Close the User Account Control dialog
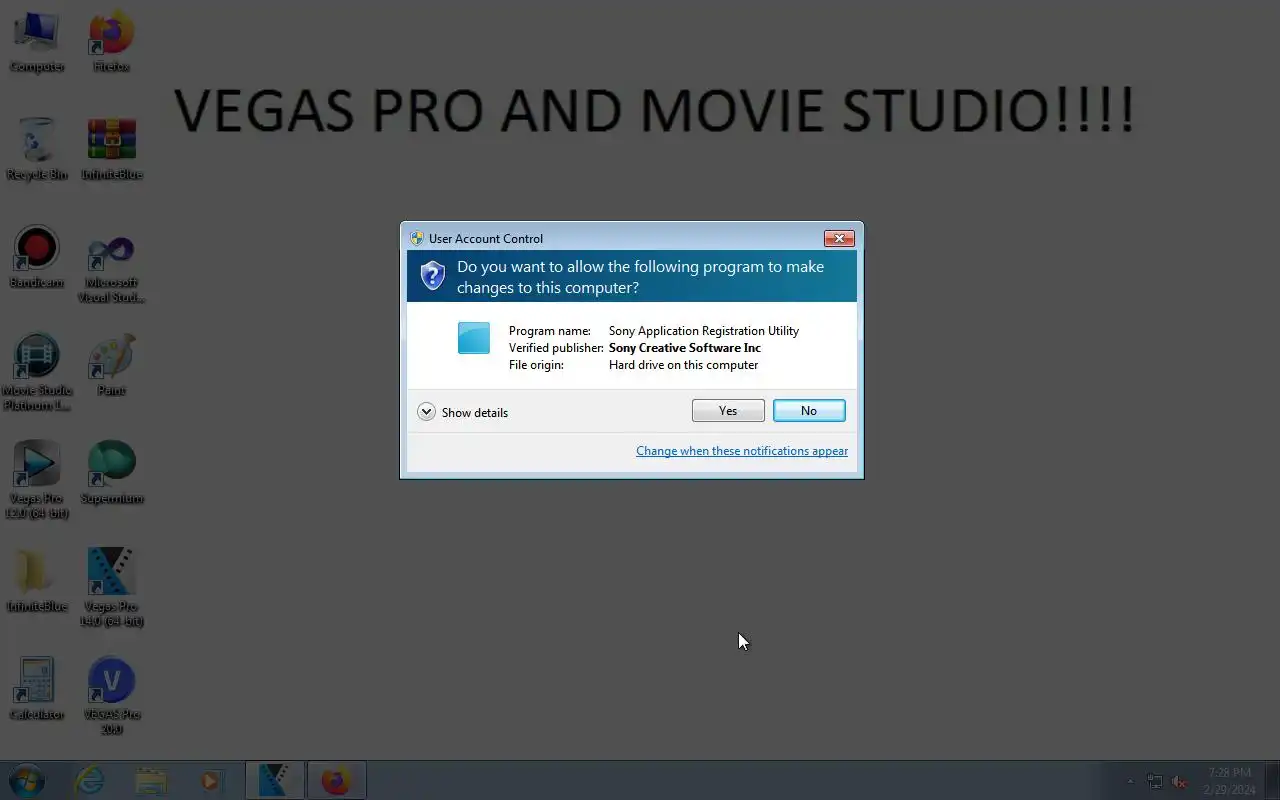Viewport: 1280px width, 800px height. tap(838, 238)
